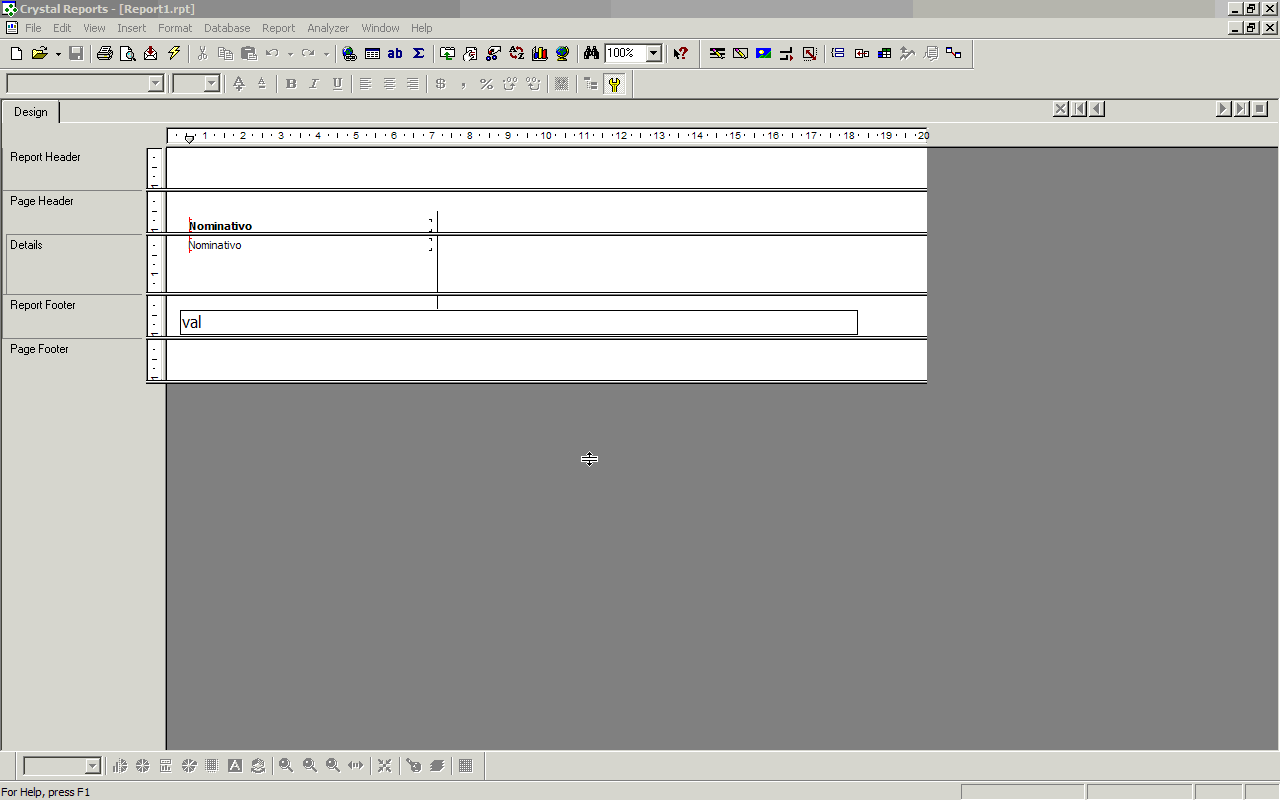The image size is (1280, 800).
Task: Toggle left text alignment
Action: [x=366, y=84]
